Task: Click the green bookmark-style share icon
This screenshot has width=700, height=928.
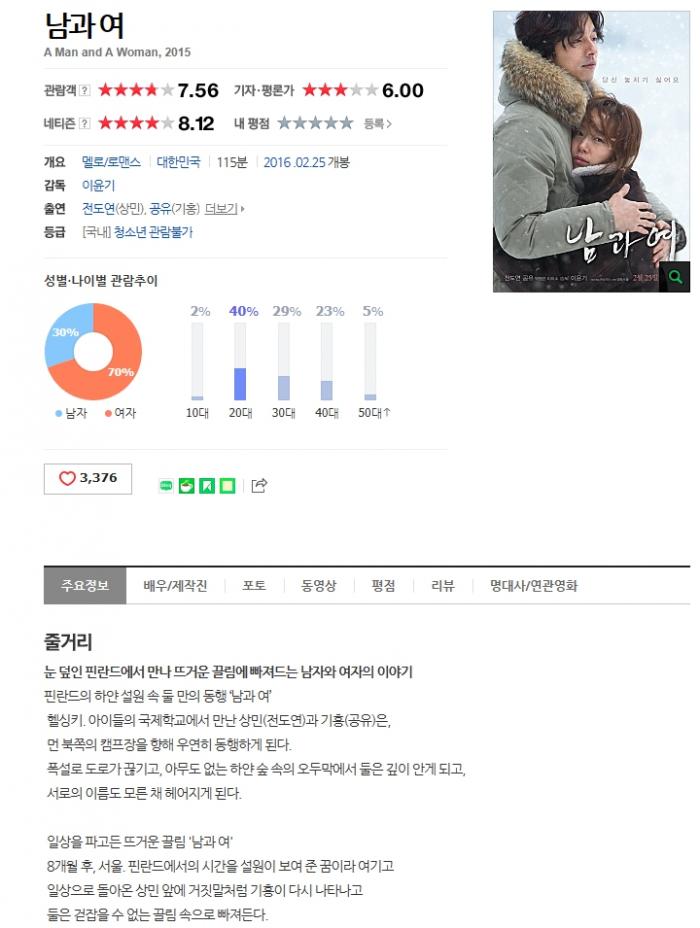Action: pyautogui.click(x=207, y=486)
